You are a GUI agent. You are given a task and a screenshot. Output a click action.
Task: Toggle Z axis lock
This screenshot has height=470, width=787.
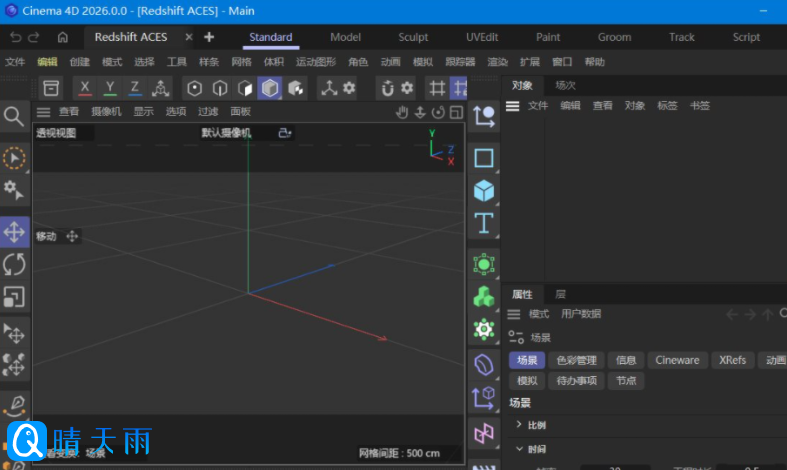tap(135, 88)
